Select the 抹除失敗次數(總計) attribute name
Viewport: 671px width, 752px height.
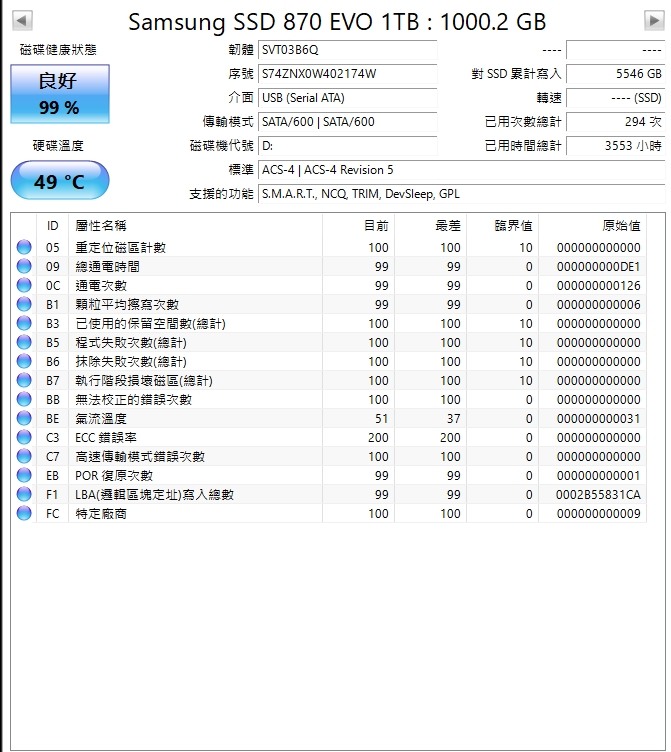click(131, 362)
